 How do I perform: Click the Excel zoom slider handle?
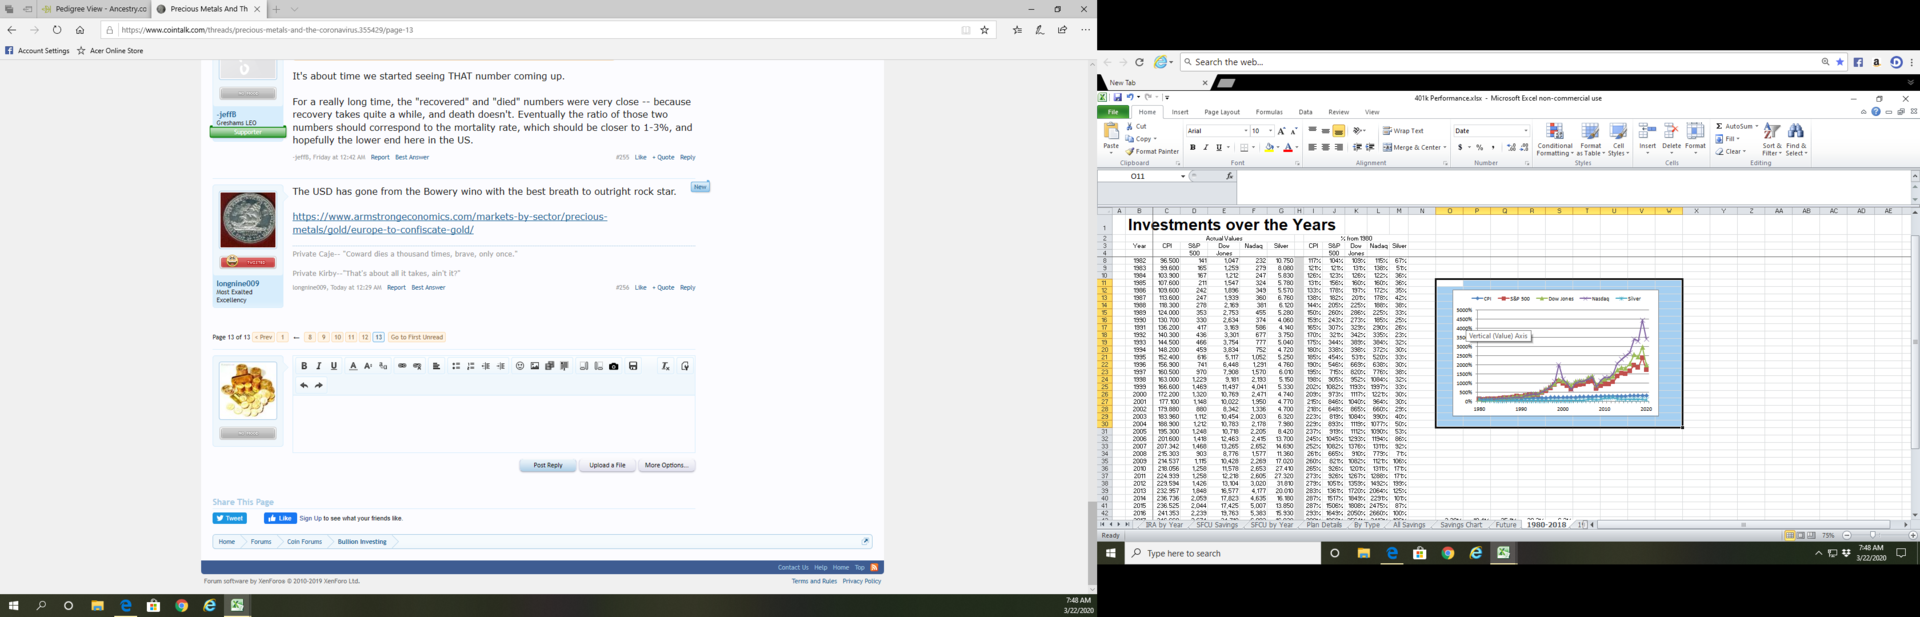click(x=1873, y=535)
